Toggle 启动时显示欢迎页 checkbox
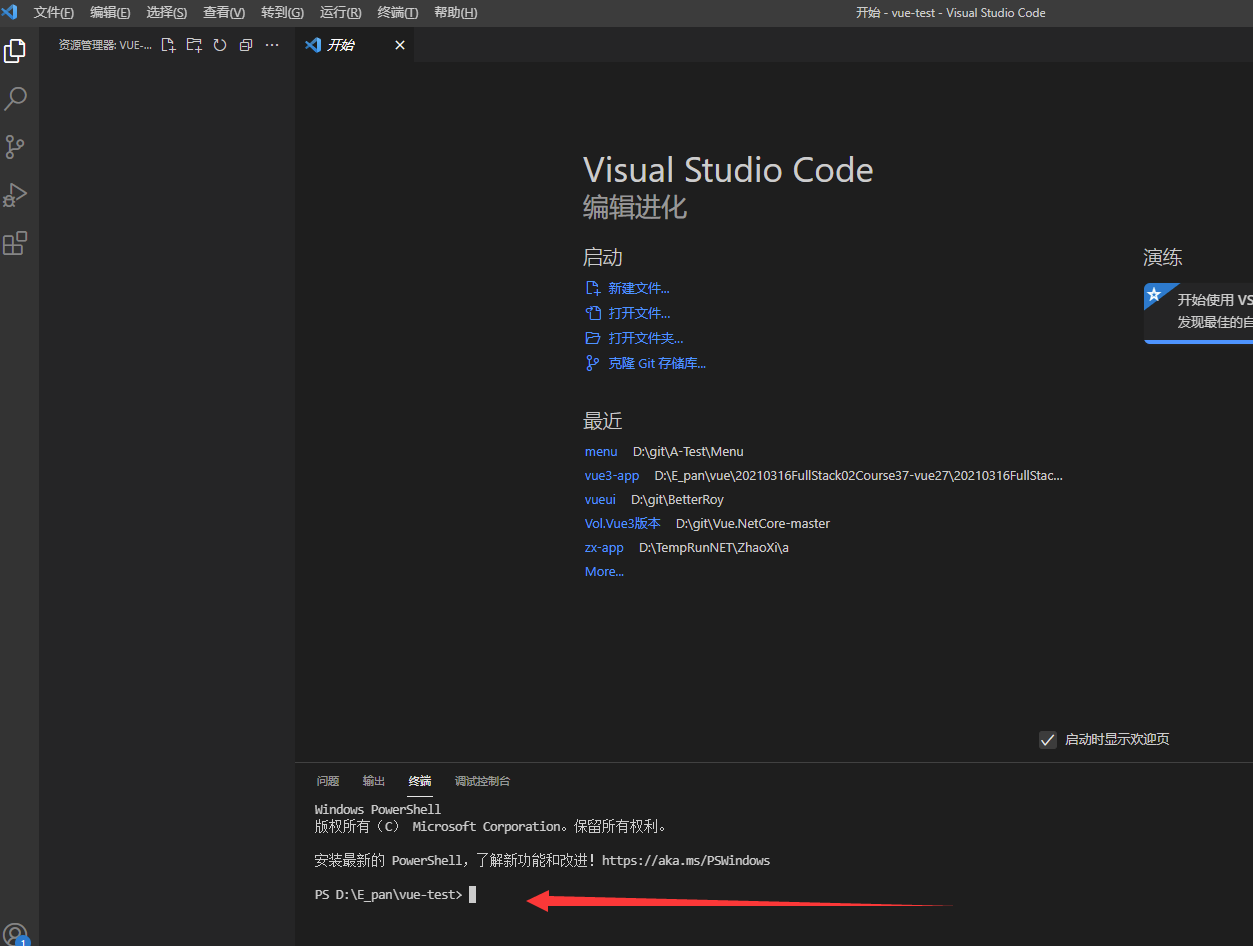This screenshot has width=1253, height=946. 1047,740
